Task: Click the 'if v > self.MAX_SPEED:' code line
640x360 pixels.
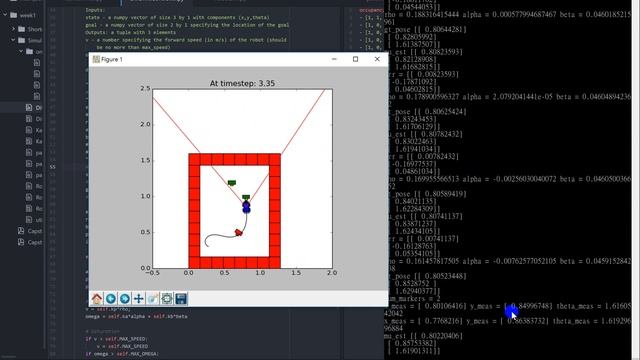Action: pos(116,339)
